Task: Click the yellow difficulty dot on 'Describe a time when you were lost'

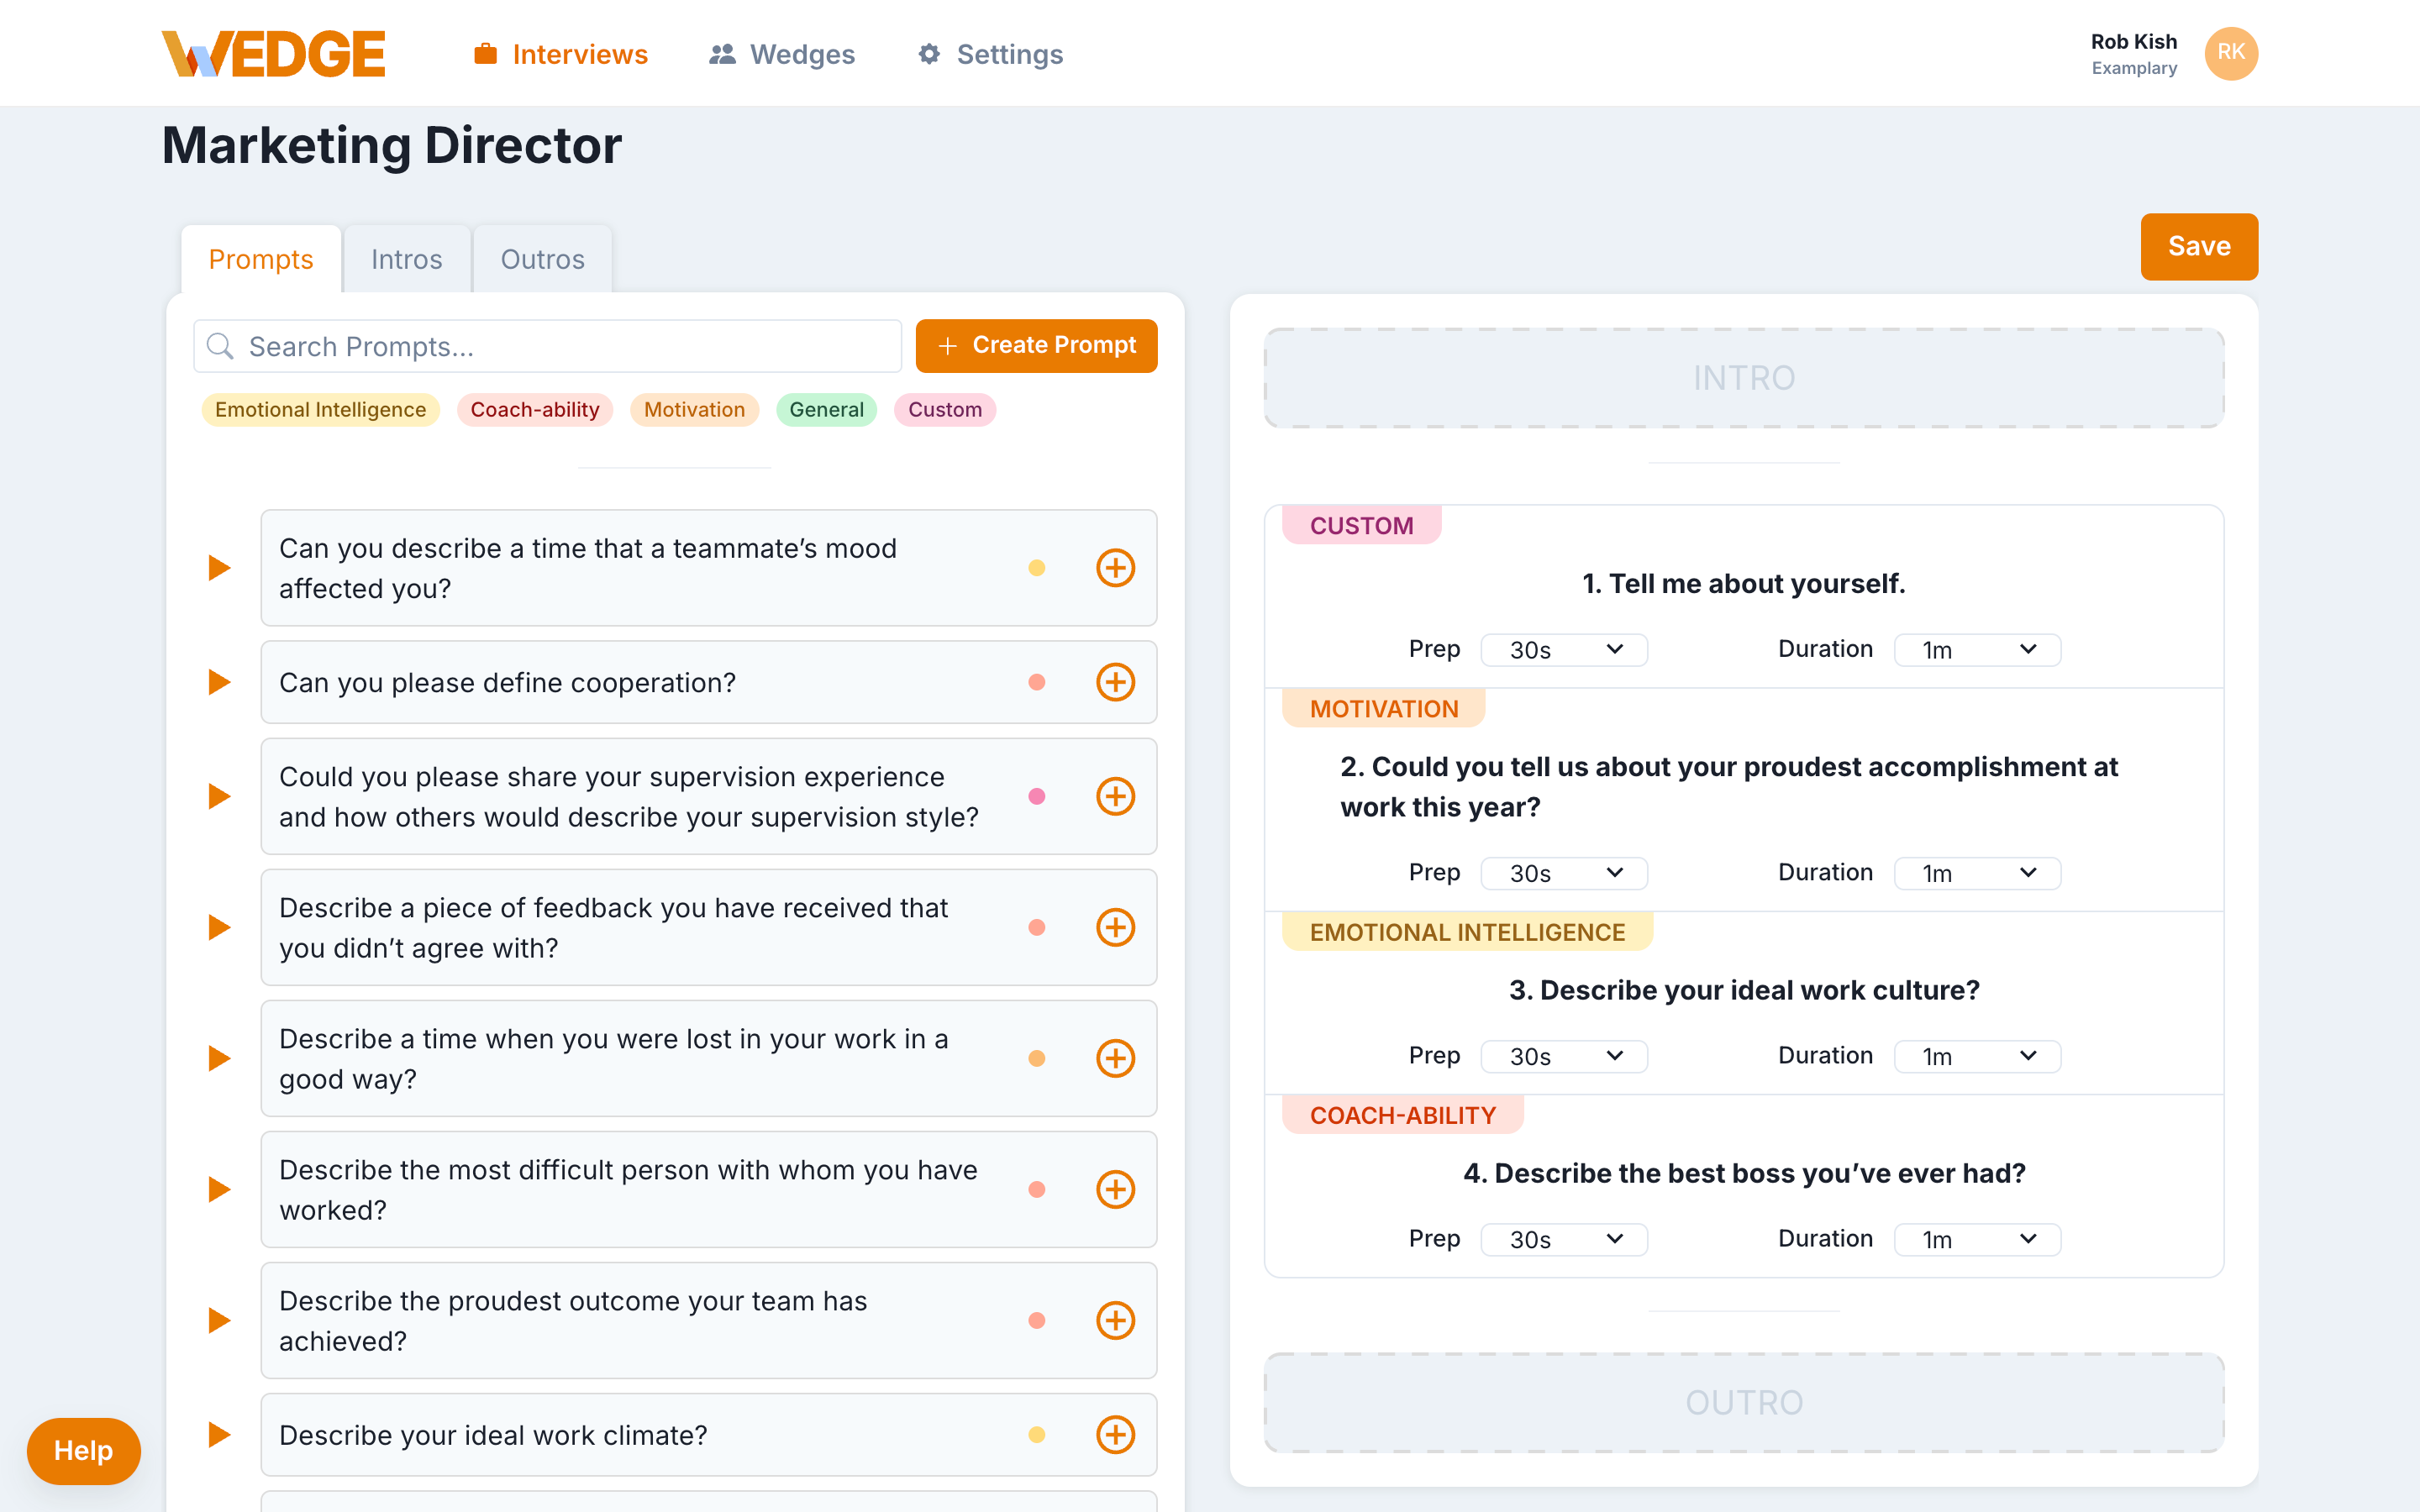Action: (x=1038, y=1058)
